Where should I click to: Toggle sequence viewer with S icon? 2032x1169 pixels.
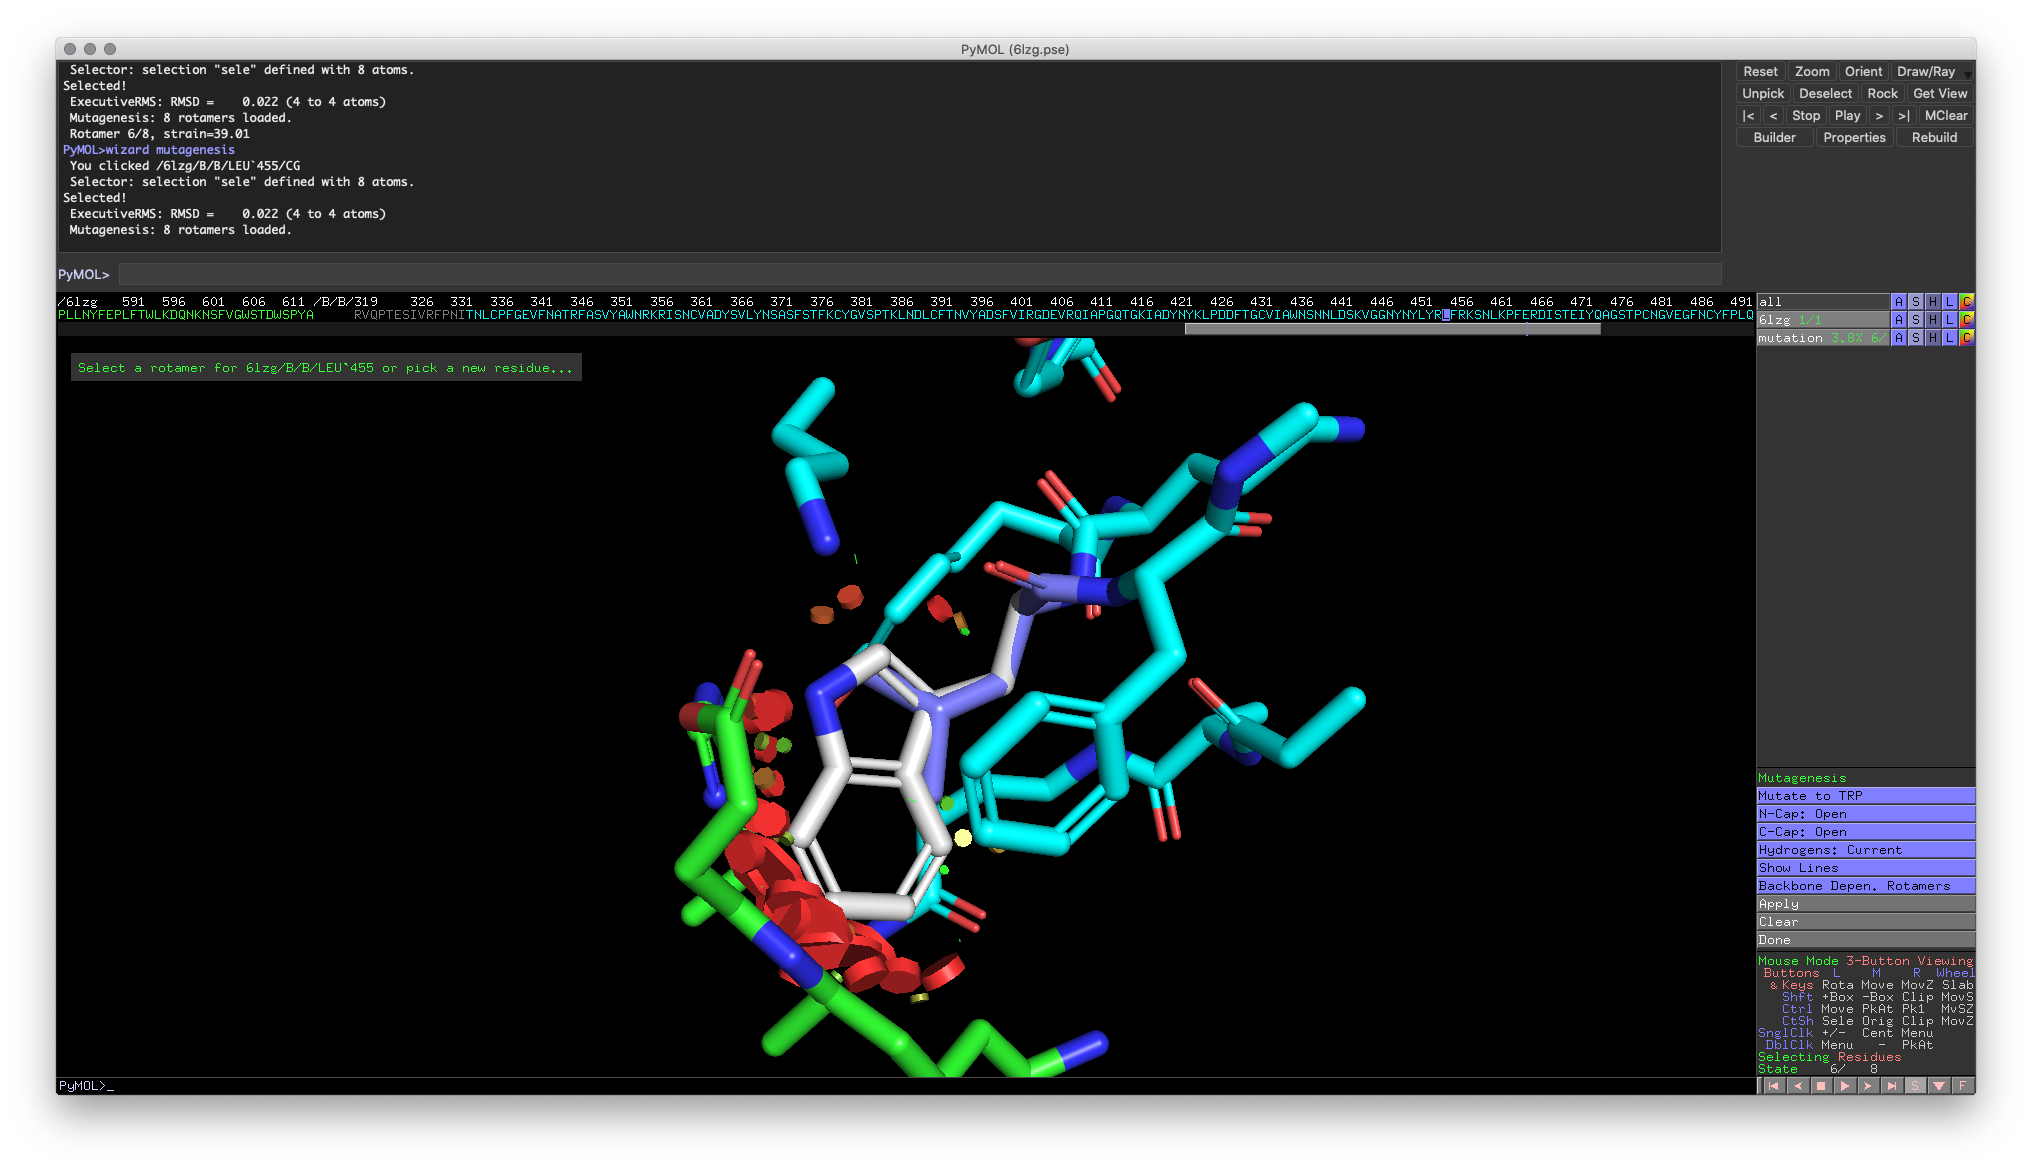1915,1086
